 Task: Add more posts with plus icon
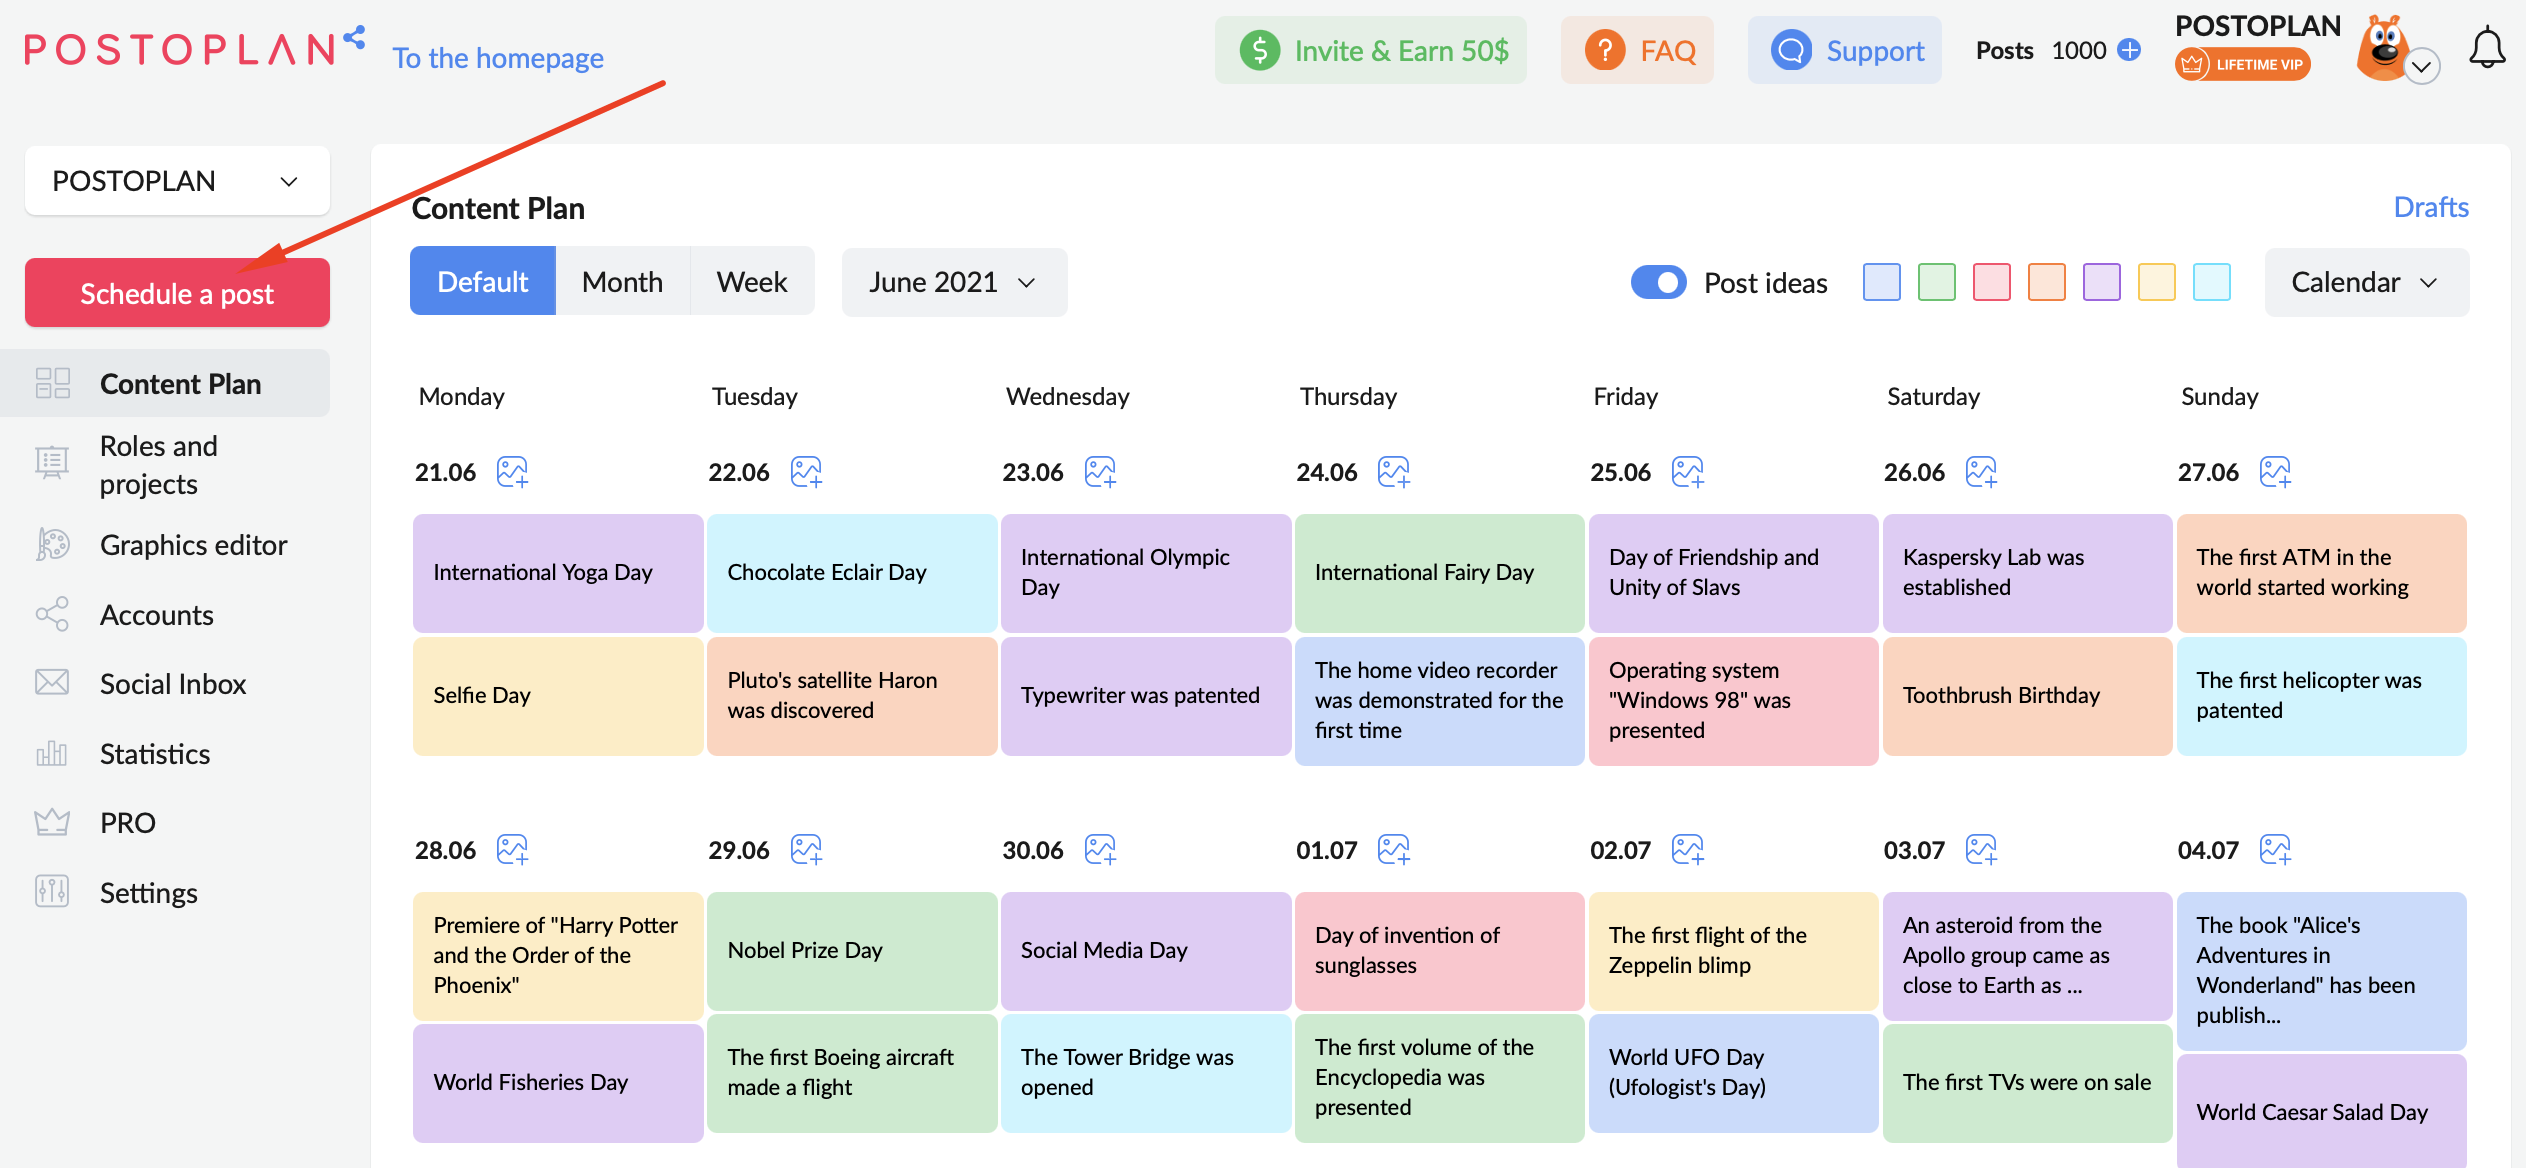(2130, 50)
